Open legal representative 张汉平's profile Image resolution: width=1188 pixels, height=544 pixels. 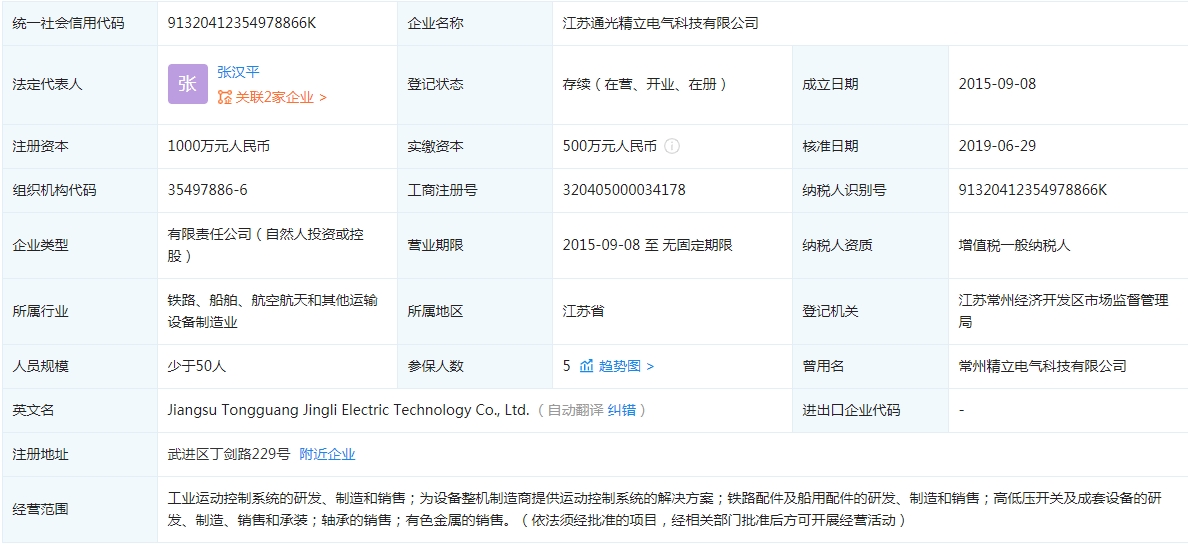[x=238, y=72]
